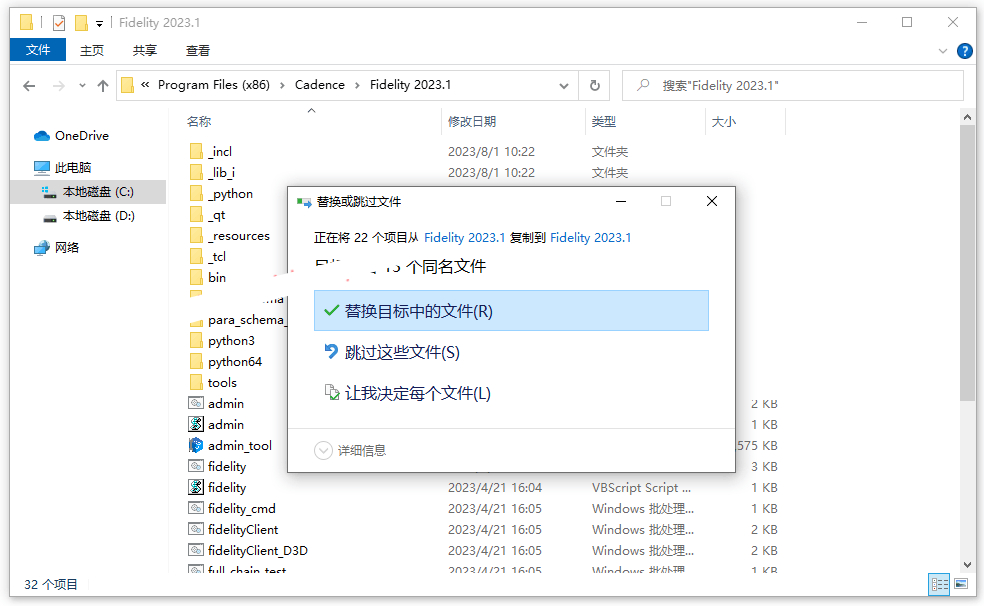Click the chevron after Program Files (x86)
The image size is (984, 606).
coord(282,85)
